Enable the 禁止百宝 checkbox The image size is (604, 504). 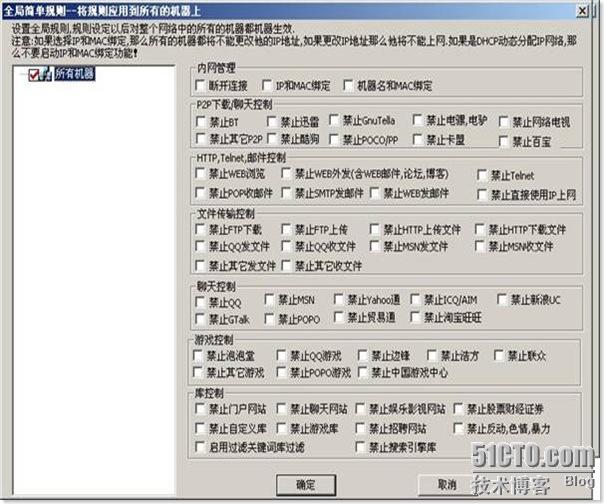pyautogui.click(x=503, y=141)
